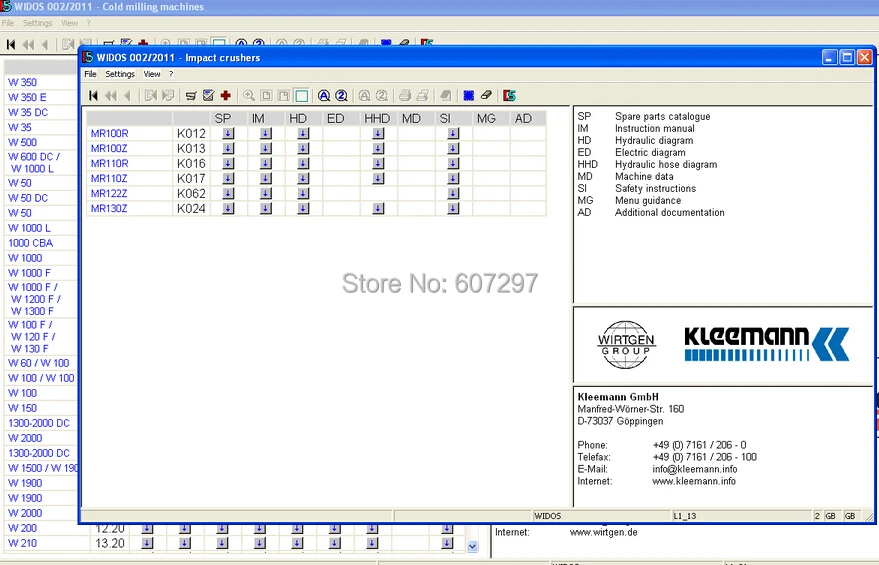879x565 pixels.
Task: Select W 210 in Cold milling machines list
Action: click(x=22, y=543)
